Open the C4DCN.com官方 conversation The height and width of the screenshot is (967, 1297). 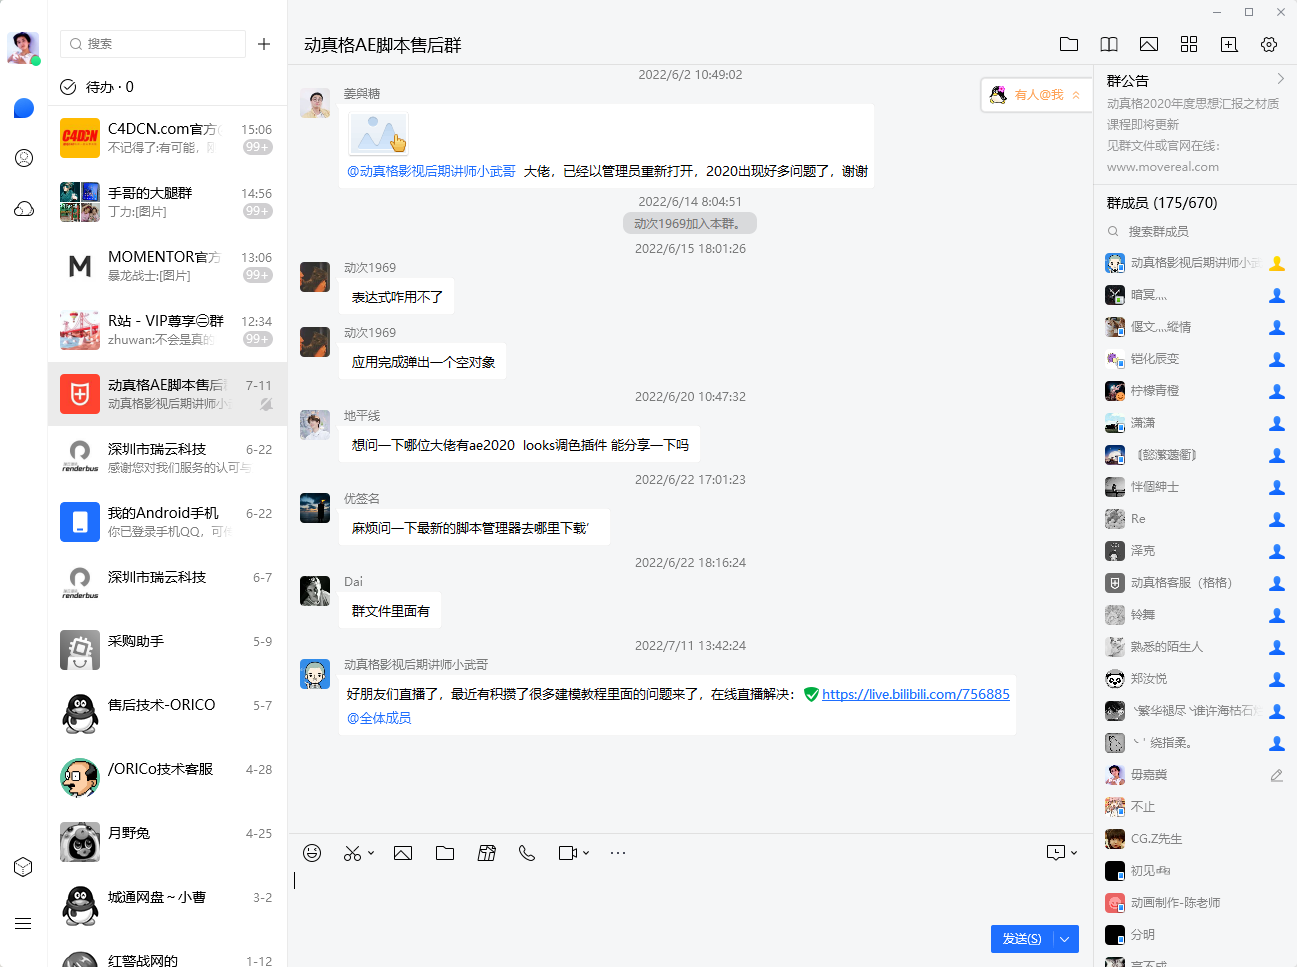click(167, 138)
